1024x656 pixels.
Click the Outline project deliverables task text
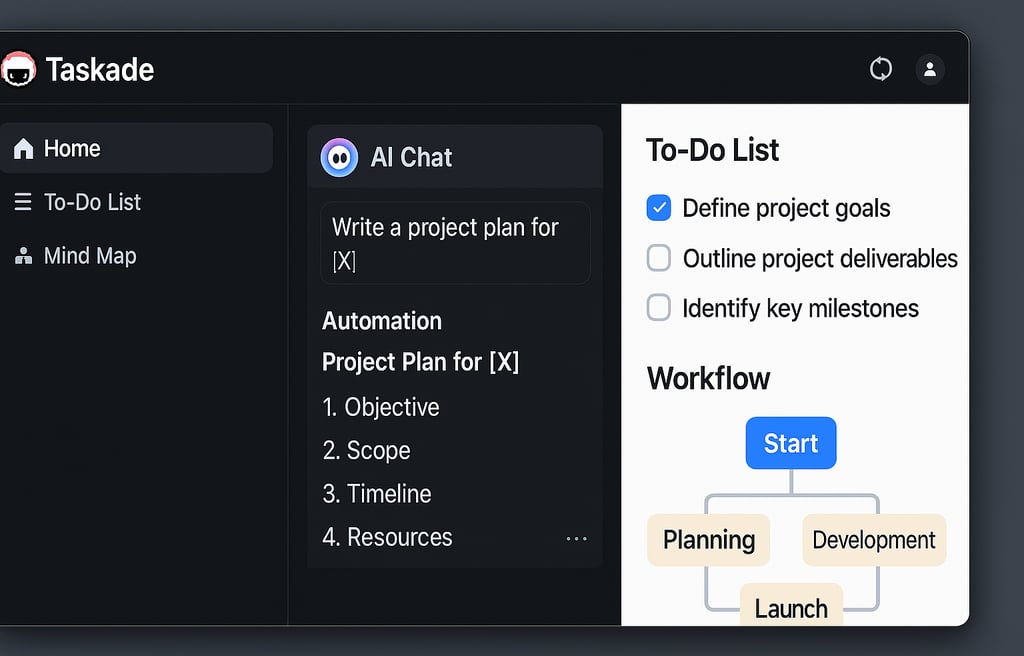(x=820, y=259)
